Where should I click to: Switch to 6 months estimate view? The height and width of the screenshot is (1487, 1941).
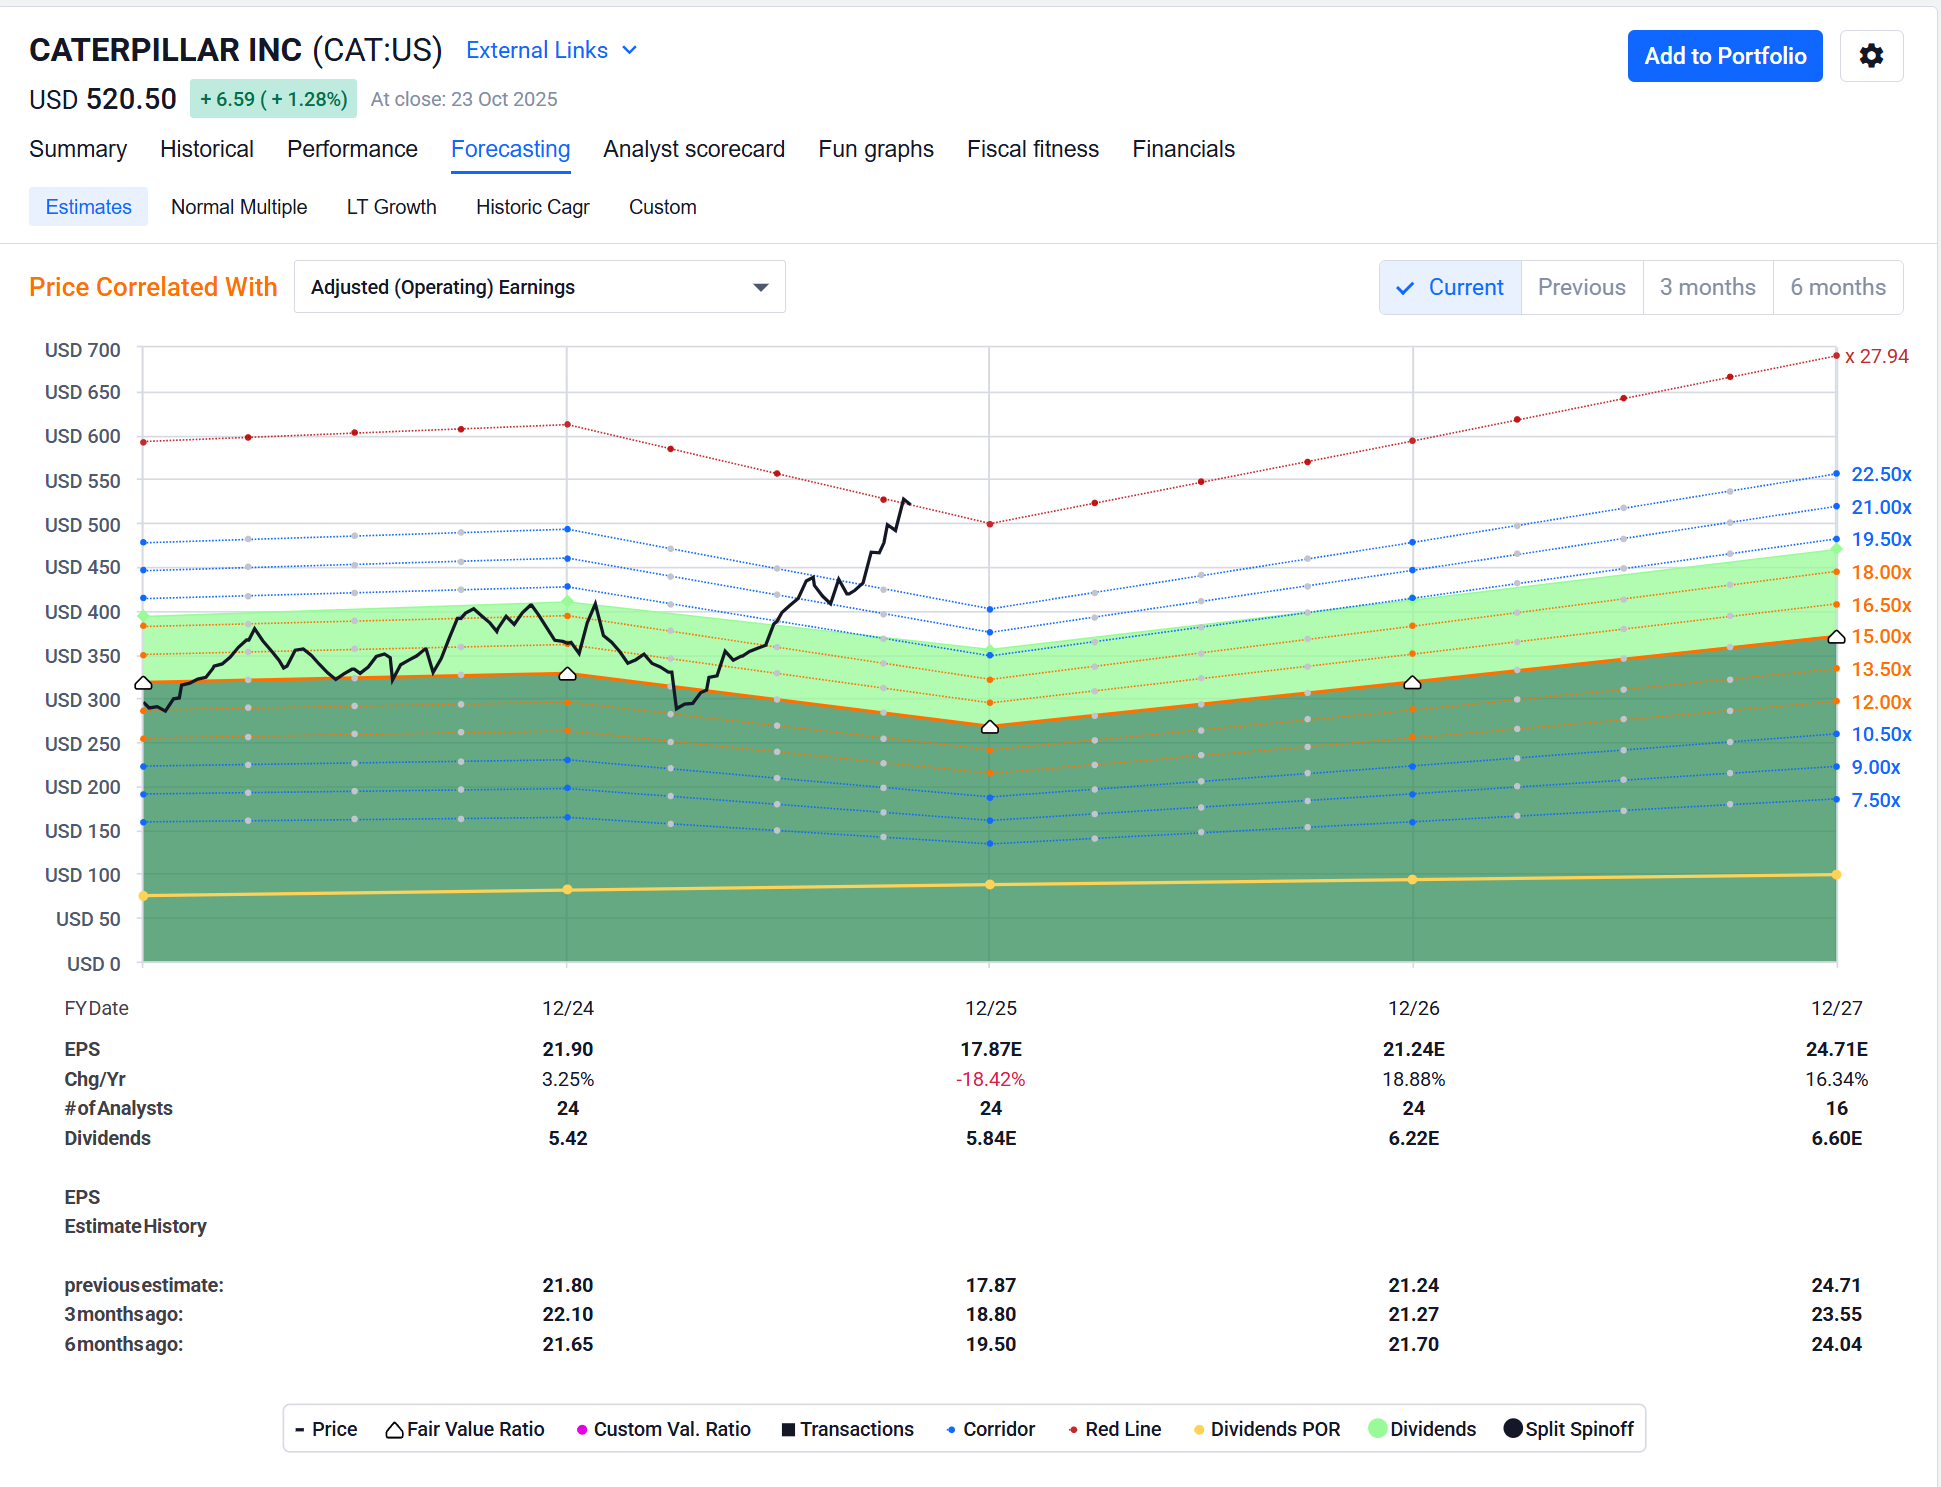point(1838,288)
